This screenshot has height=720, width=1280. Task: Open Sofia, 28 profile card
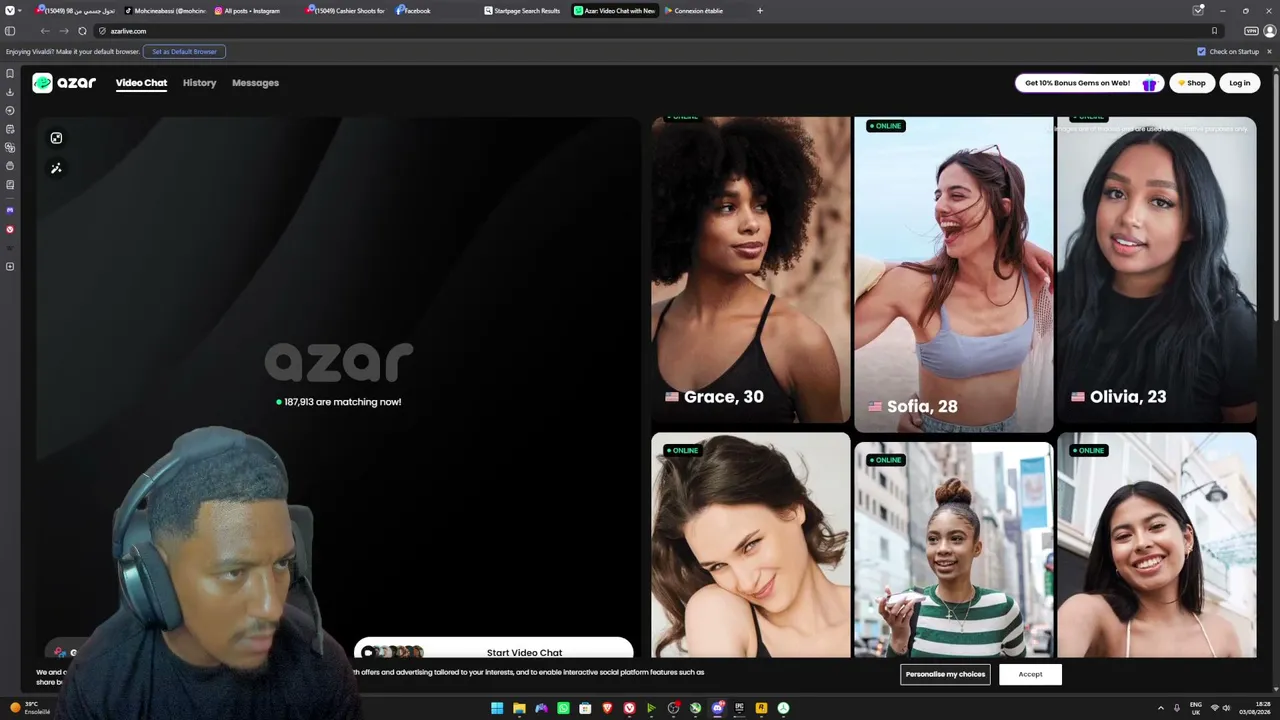[x=953, y=275]
